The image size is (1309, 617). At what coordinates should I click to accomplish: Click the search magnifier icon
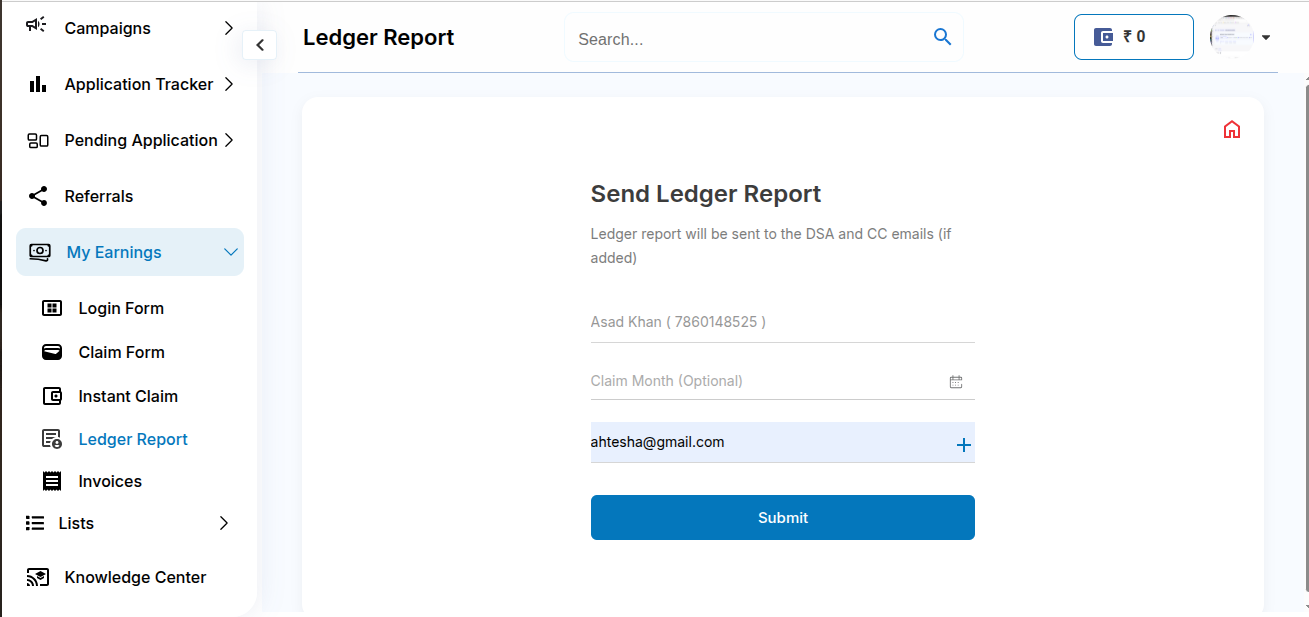click(x=942, y=37)
